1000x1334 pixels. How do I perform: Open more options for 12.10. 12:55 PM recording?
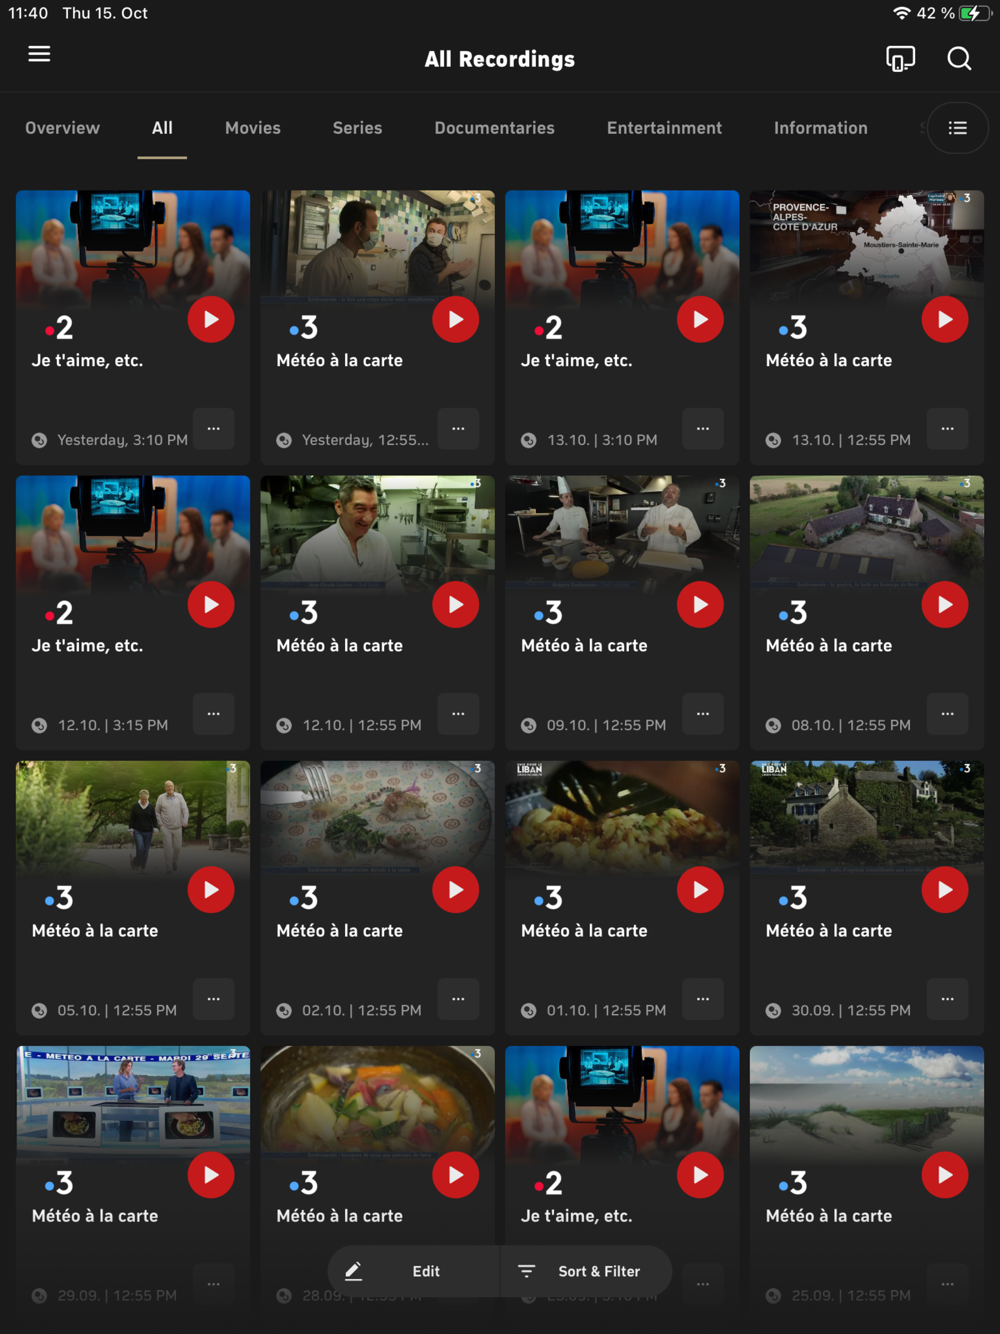(458, 714)
